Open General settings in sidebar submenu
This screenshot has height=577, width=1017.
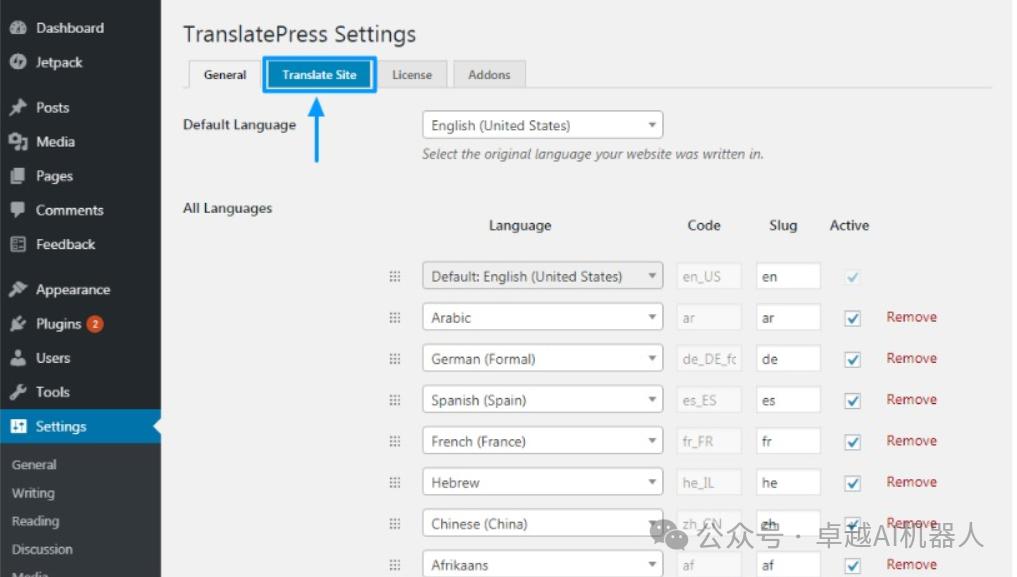pos(34,465)
